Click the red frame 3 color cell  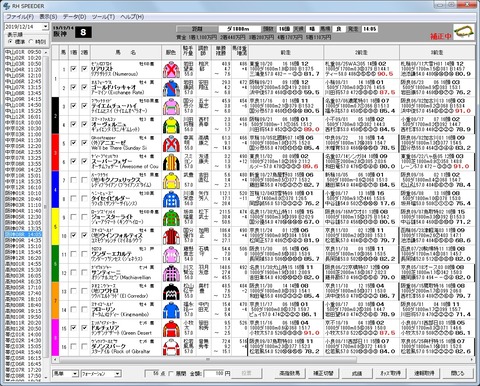click(55, 153)
